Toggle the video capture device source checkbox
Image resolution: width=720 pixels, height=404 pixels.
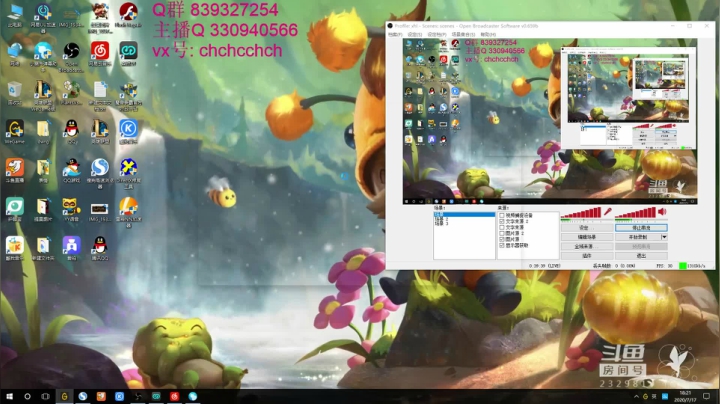point(502,215)
